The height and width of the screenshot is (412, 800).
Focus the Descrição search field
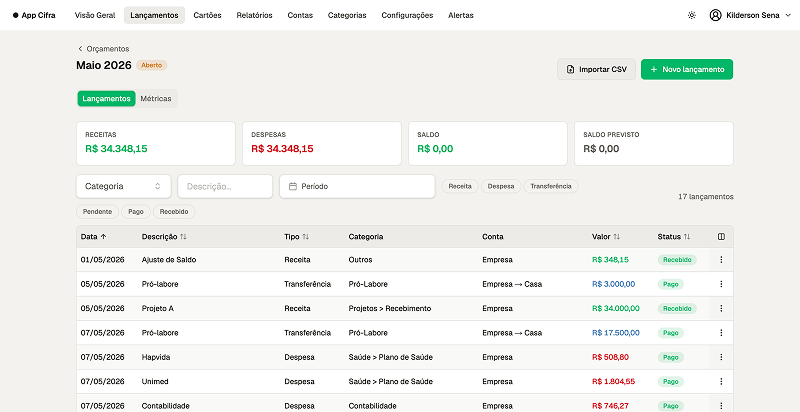[225, 186]
